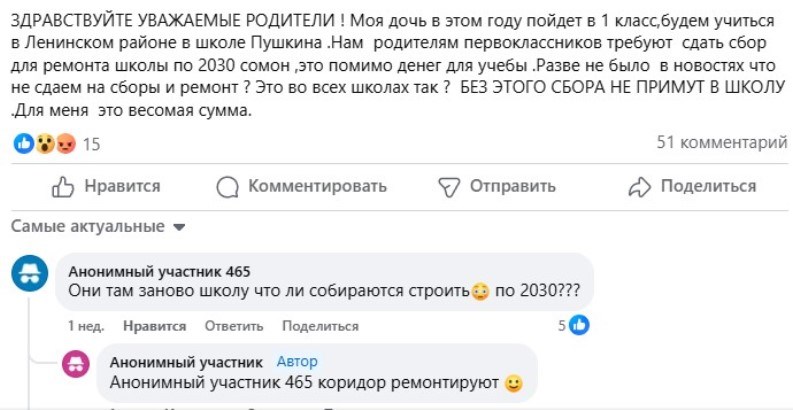This screenshot has width=793, height=410.
Task: Click the speech bubble Комментировать icon
Action: coord(228,186)
